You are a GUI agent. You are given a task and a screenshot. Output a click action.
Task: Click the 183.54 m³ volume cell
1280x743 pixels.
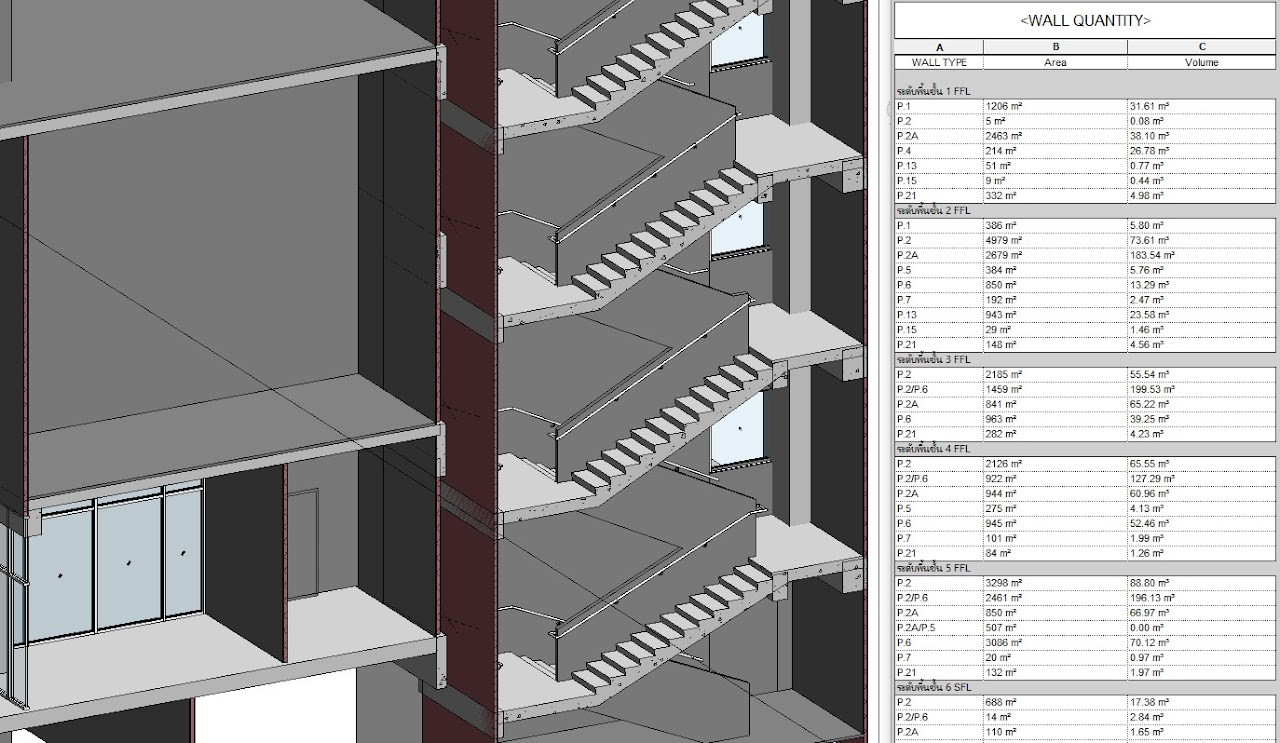click(1201, 256)
